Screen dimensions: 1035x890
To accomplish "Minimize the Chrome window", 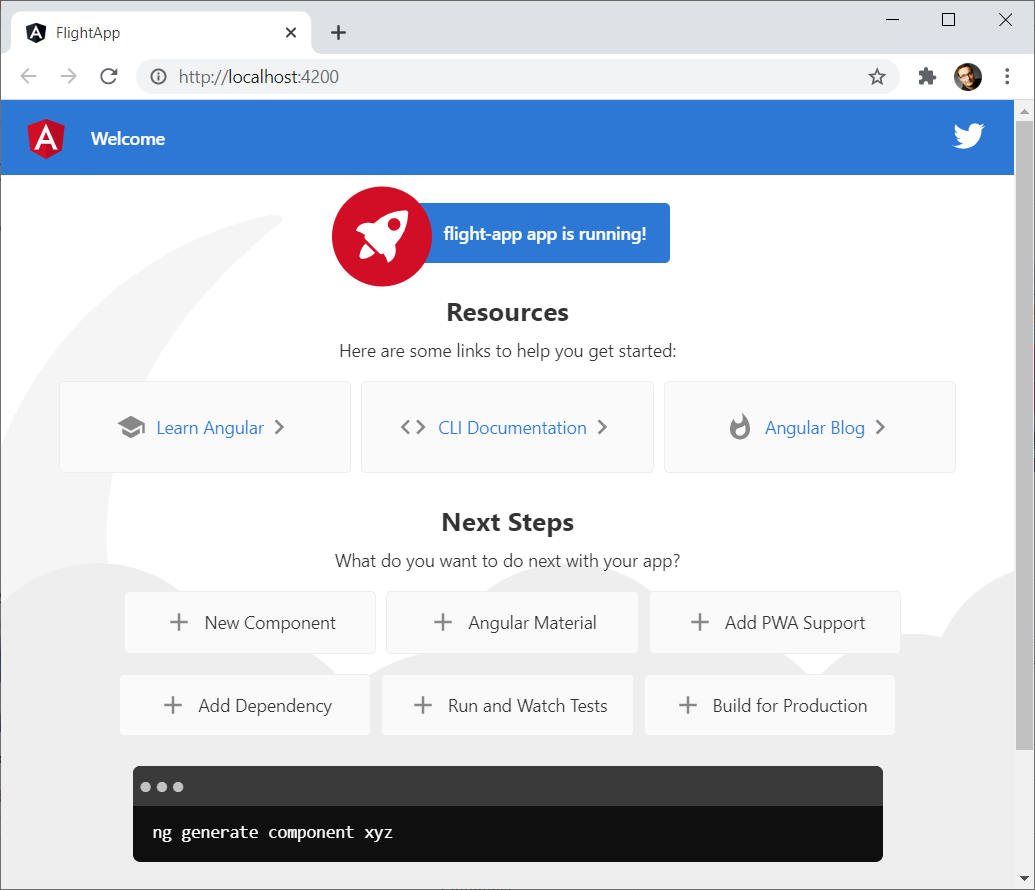I will 892,20.
